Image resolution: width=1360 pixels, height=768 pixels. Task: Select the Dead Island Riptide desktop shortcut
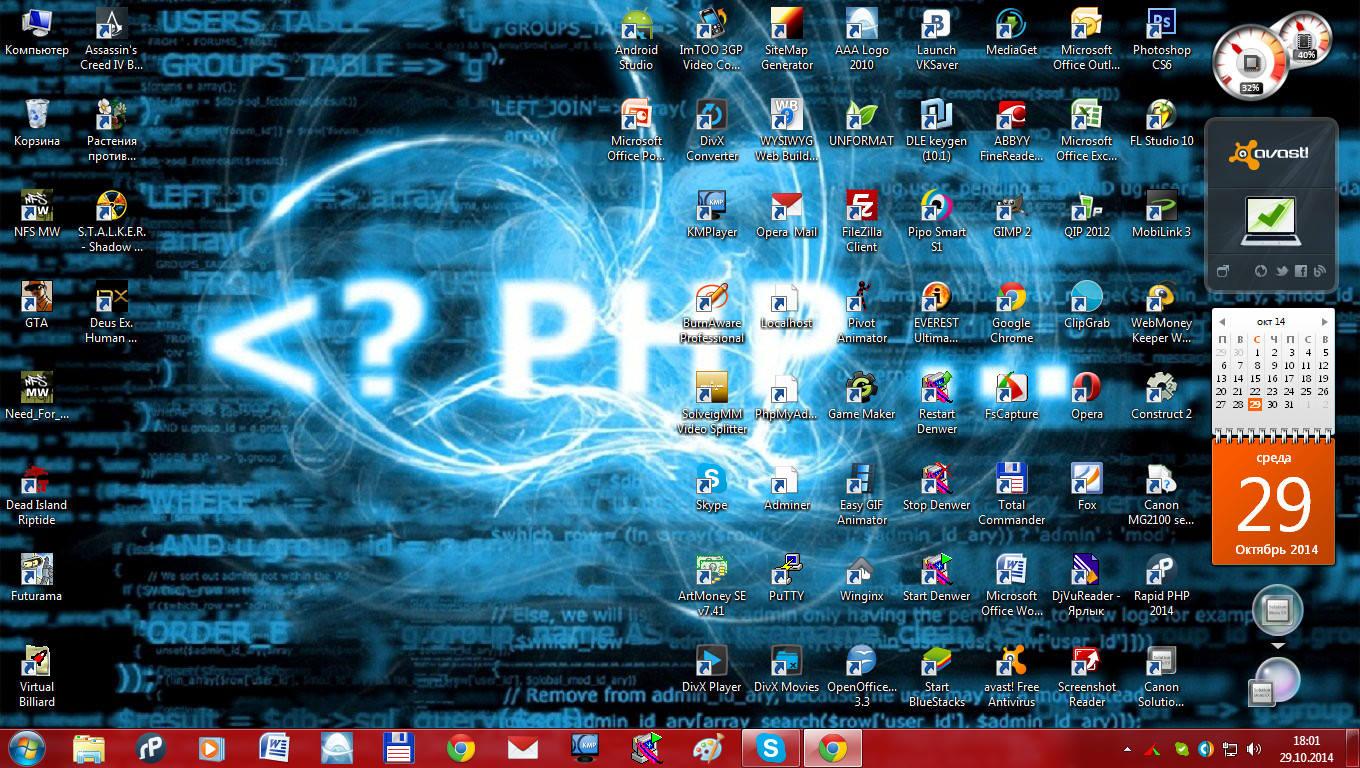36,495
